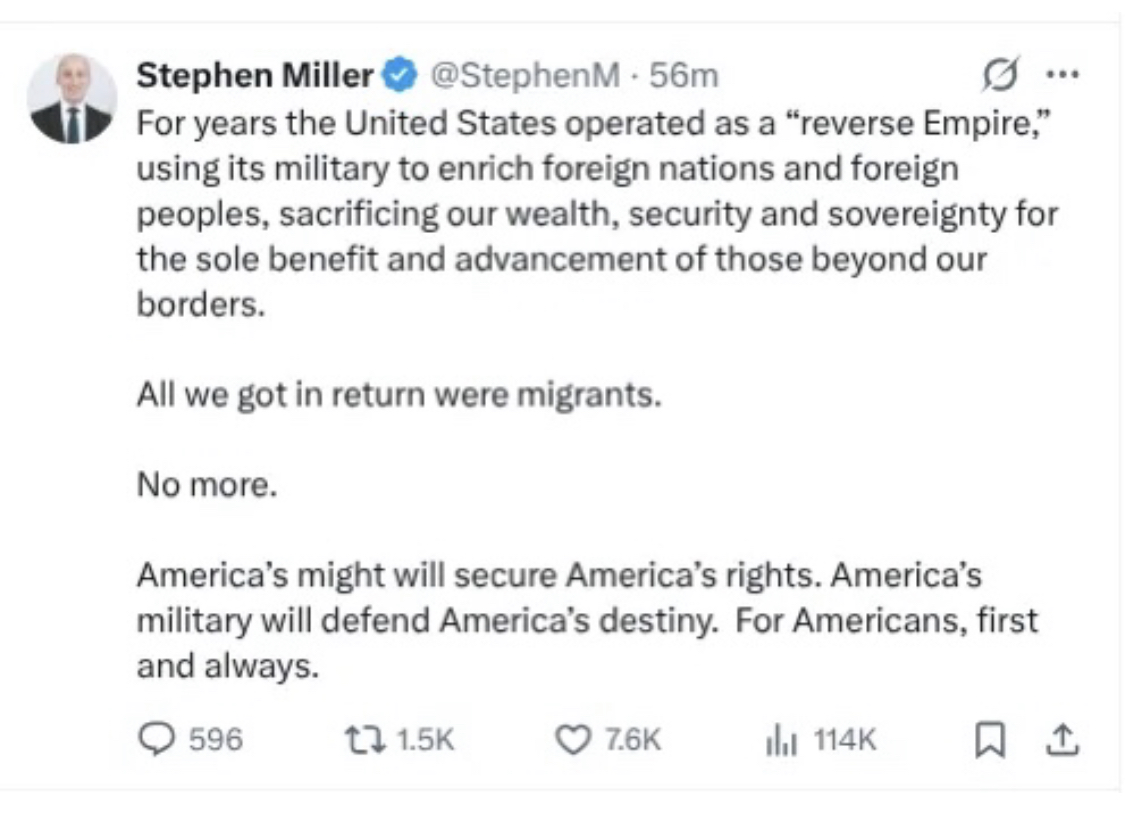Open Stephen Miller's profile picture
1125x826 pixels.
71,98
